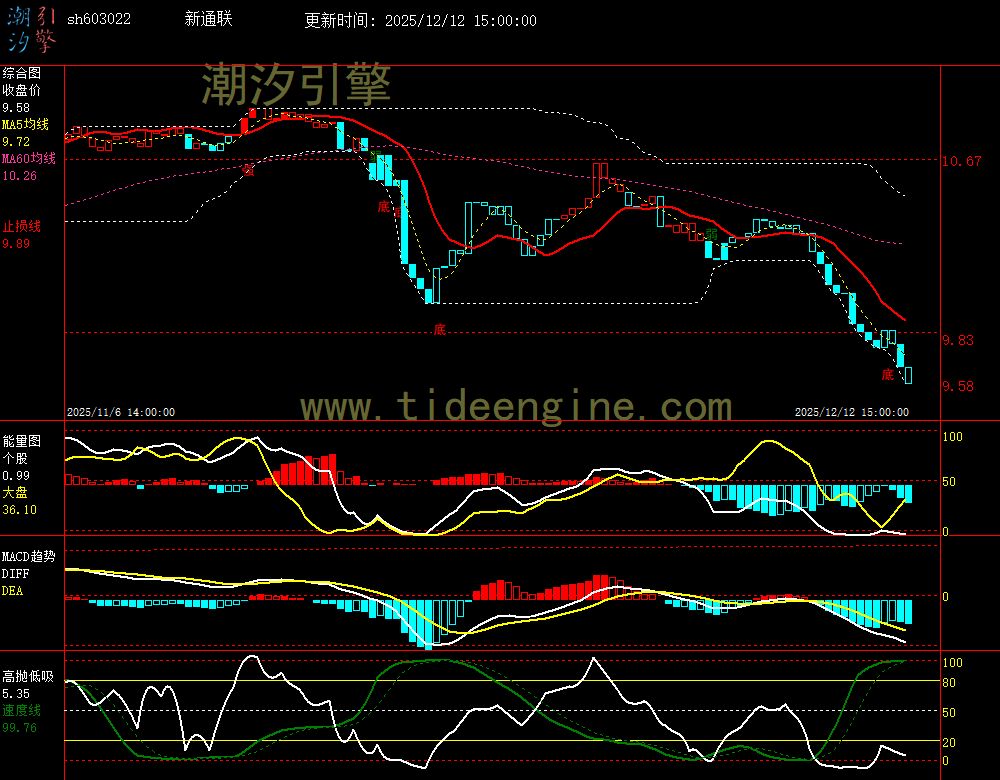Select the 止损线 legend label
1000x780 pixels.
click(21, 226)
